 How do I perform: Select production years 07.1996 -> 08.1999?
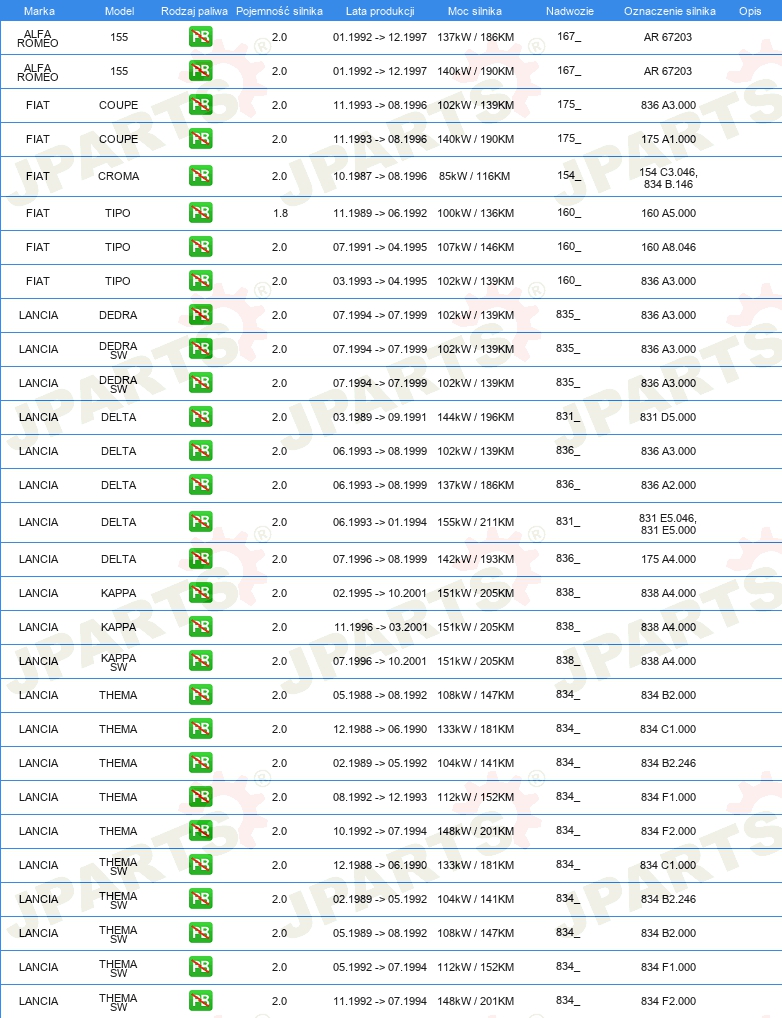pos(380,559)
